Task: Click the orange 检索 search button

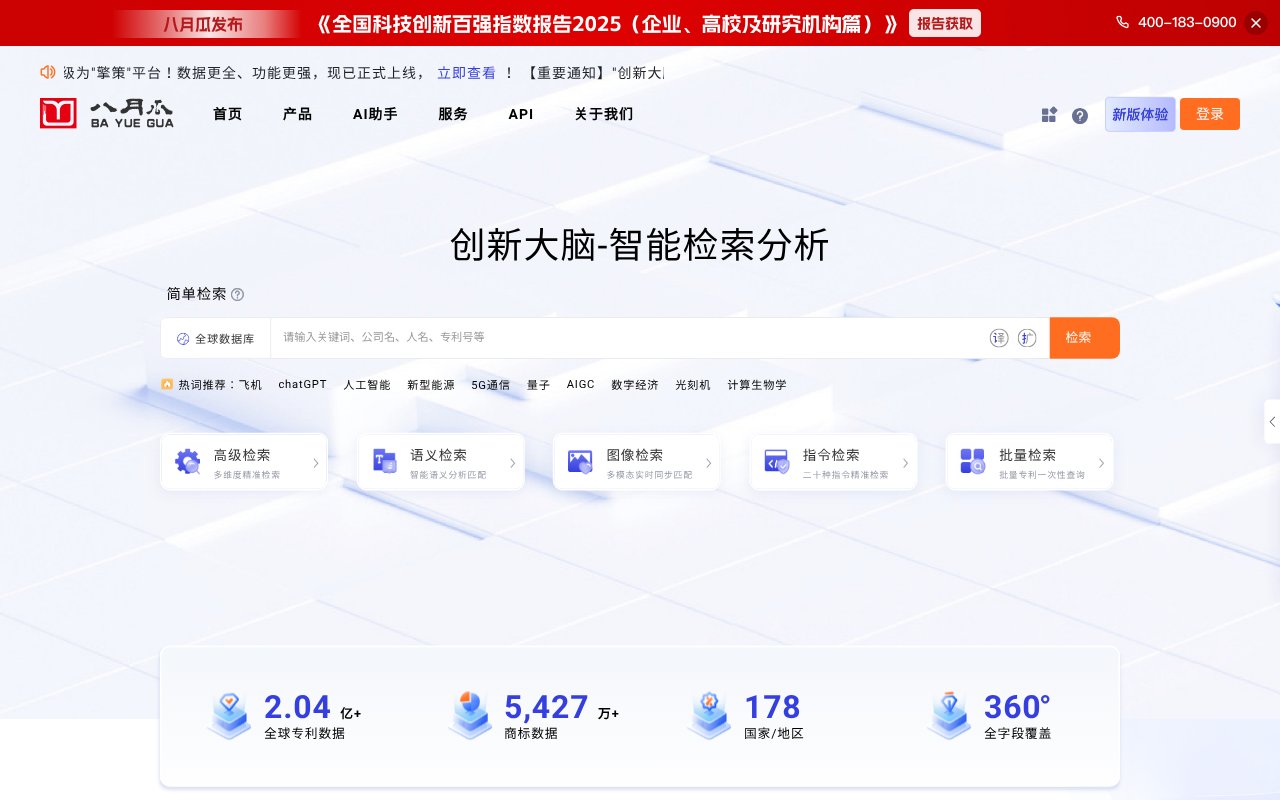Action: coord(1084,338)
